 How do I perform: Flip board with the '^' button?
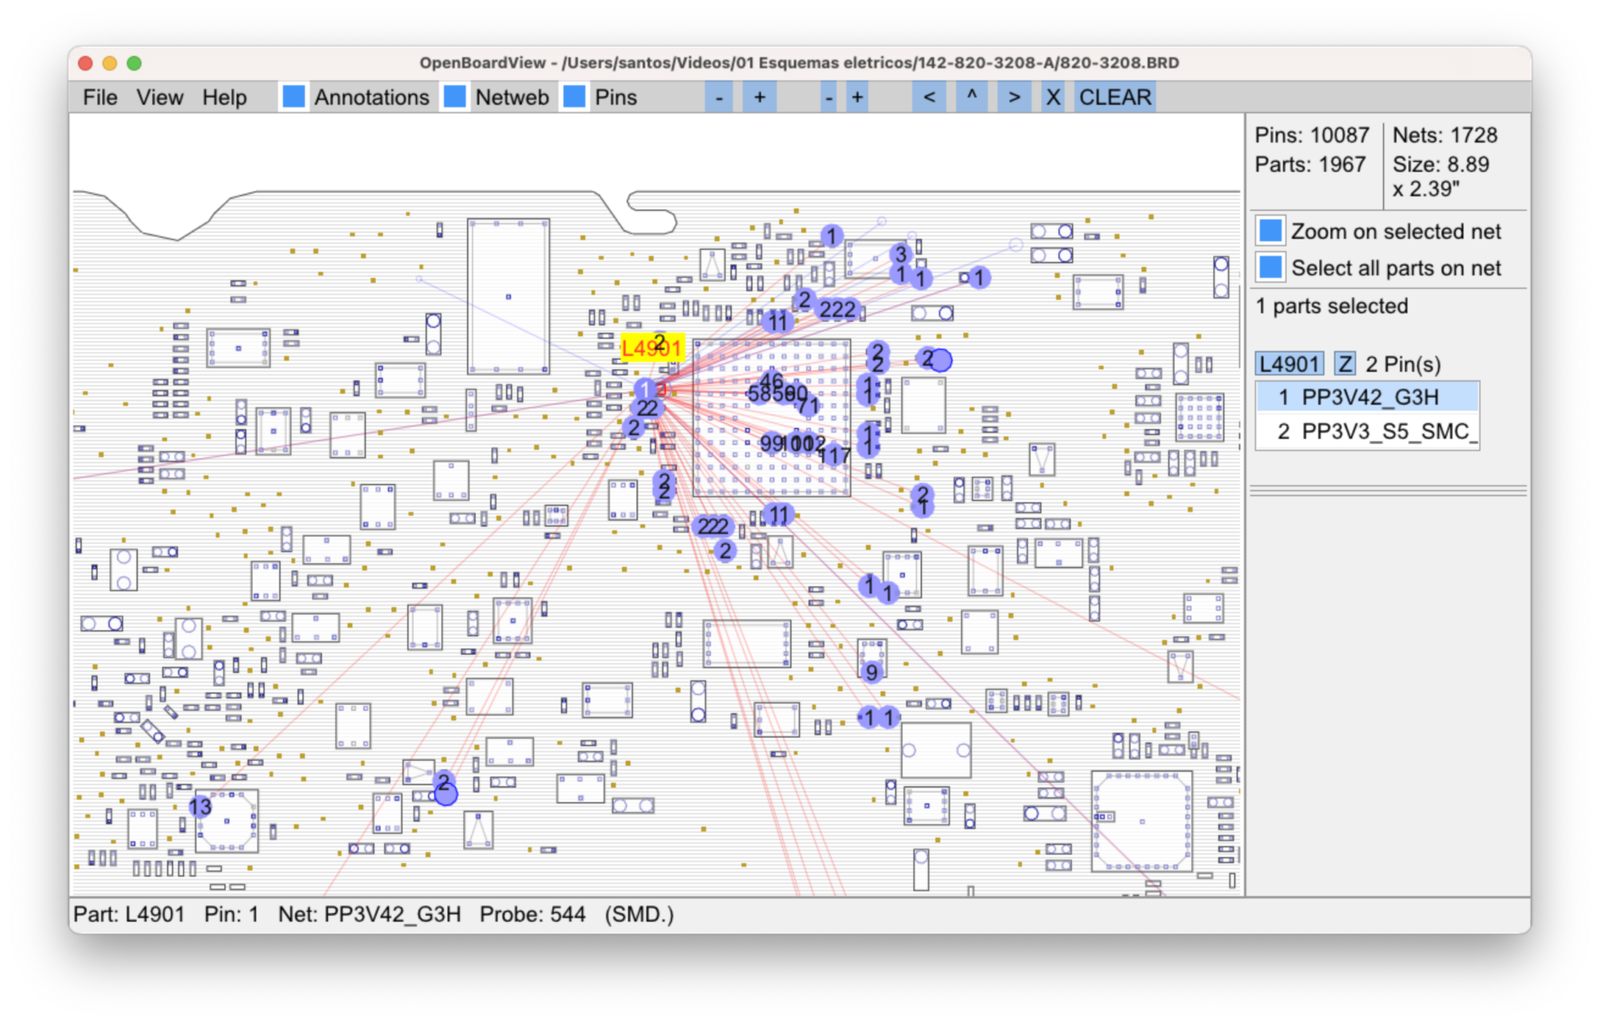pos(971,97)
